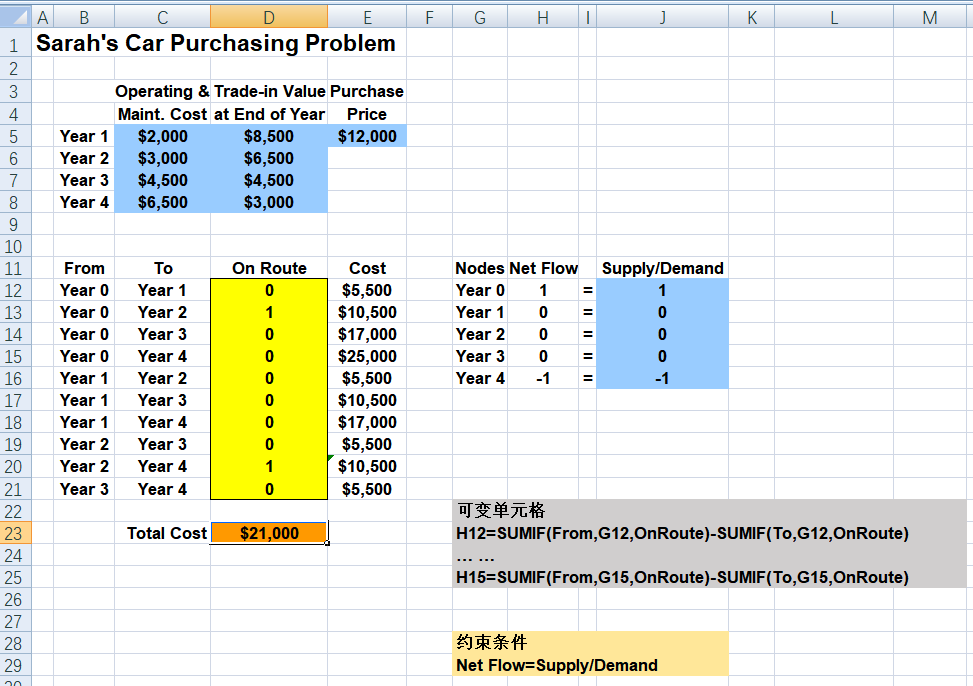Select Year 2 node label in Nodes column
The image size is (973, 686).
point(480,335)
